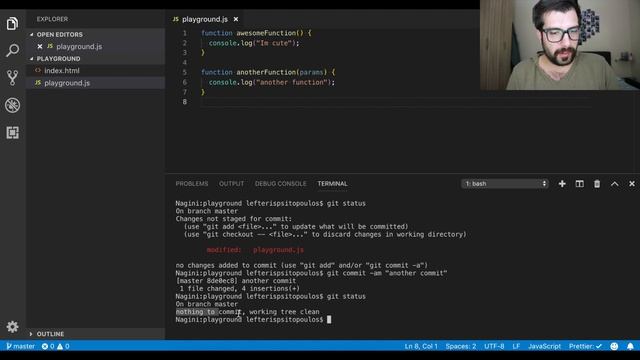Viewport: 640px width, 360px height.
Task: Change file encoding 'UTF-8'
Action: [x=494, y=346]
